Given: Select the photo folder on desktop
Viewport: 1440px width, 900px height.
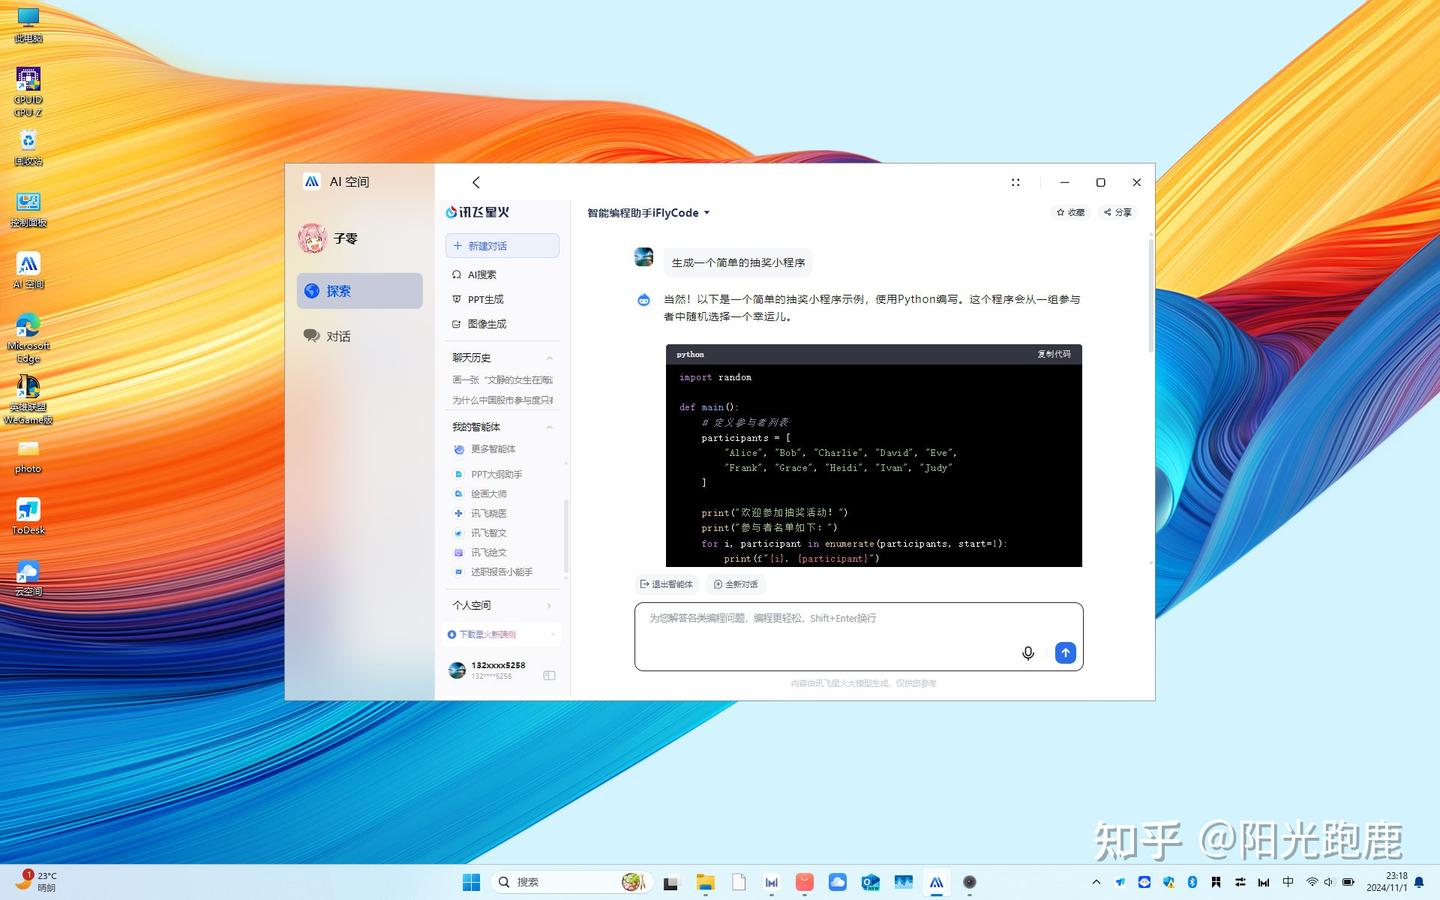Looking at the screenshot, I should [x=28, y=455].
